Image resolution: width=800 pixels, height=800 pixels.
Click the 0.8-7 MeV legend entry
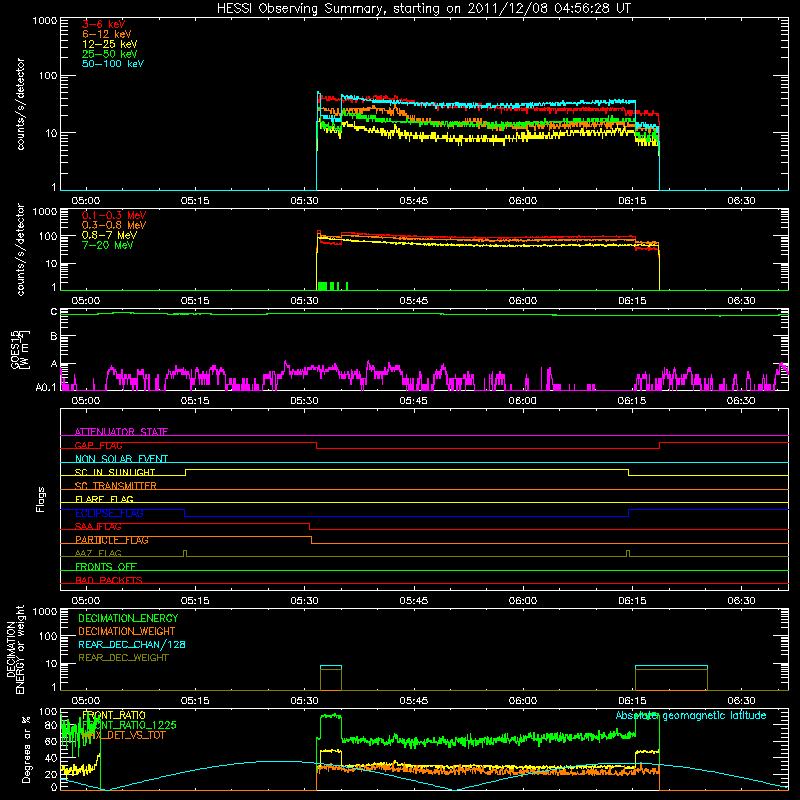pos(109,235)
